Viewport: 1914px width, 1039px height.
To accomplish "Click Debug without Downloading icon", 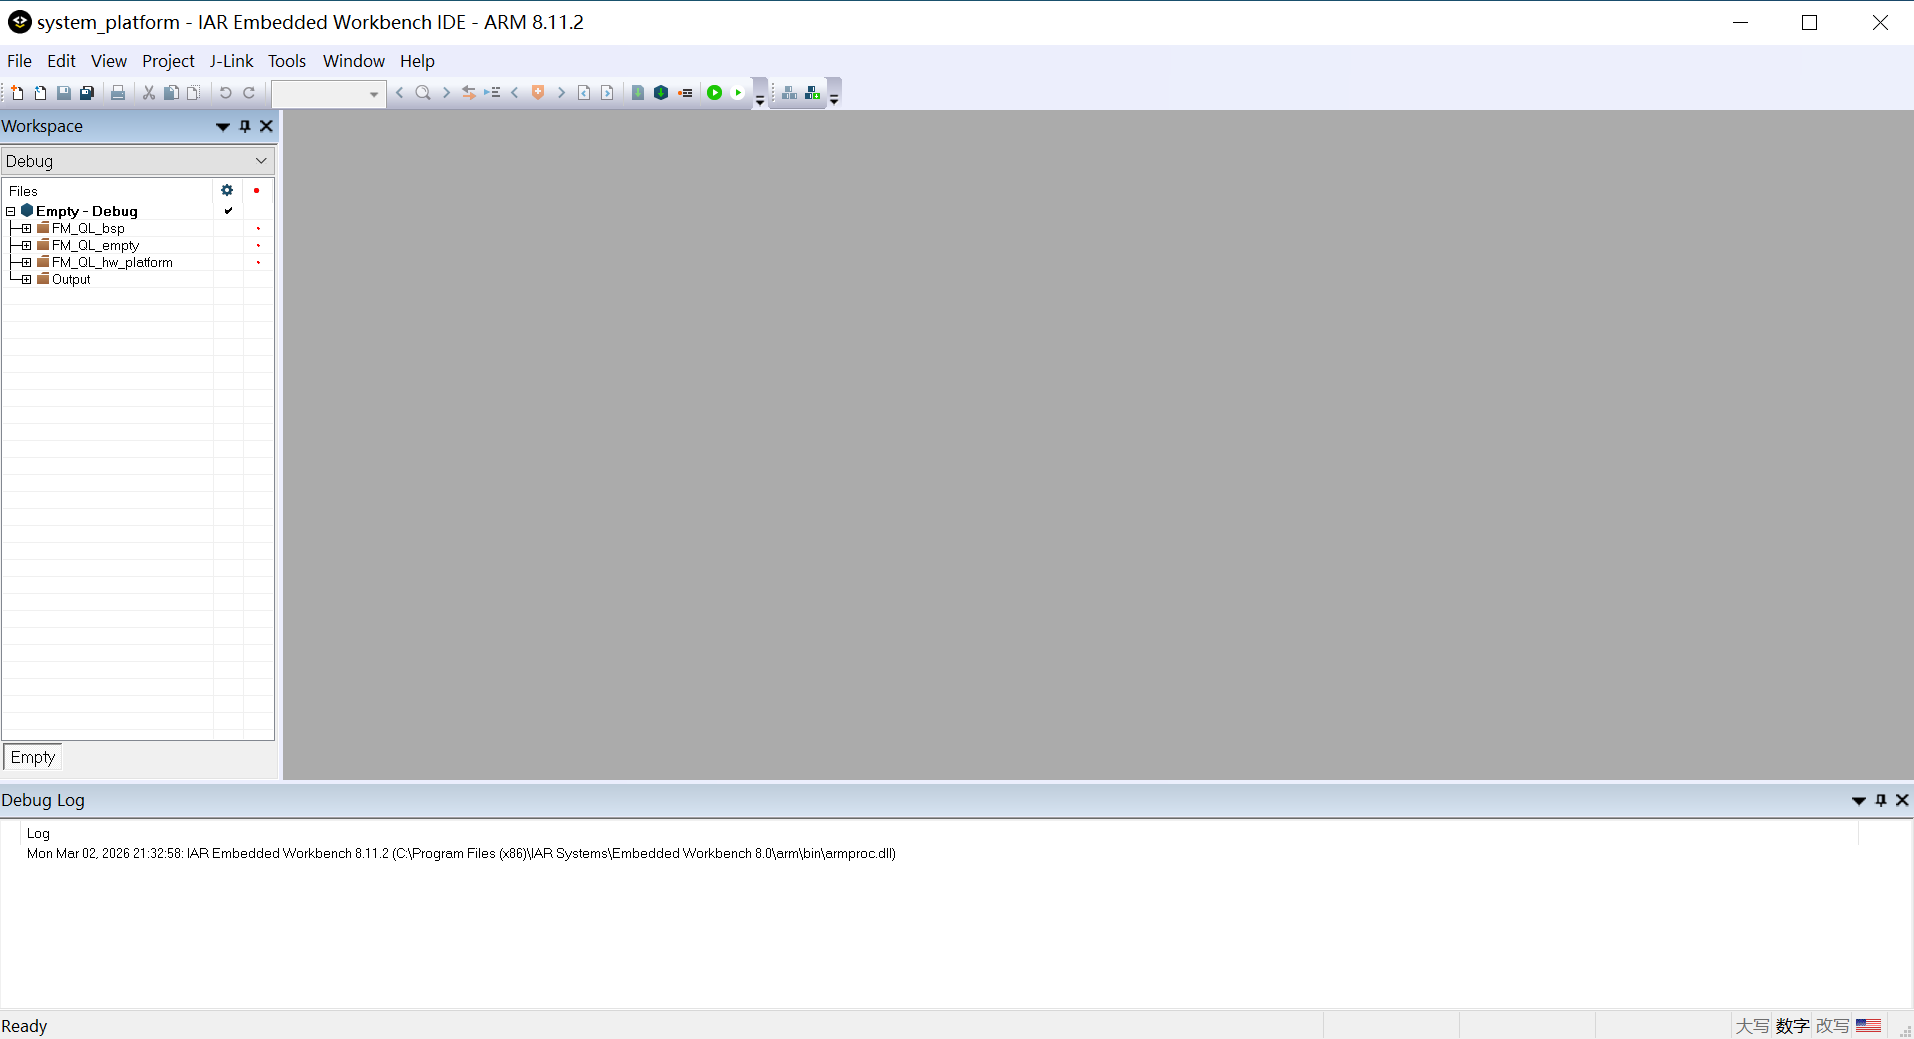I will pyautogui.click(x=738, y=93).
